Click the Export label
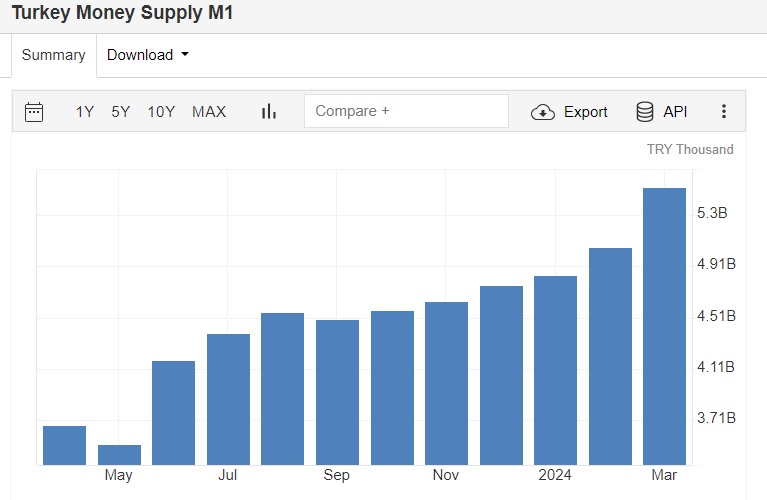The width and height of the screenshot is (767, 500). 586,112
